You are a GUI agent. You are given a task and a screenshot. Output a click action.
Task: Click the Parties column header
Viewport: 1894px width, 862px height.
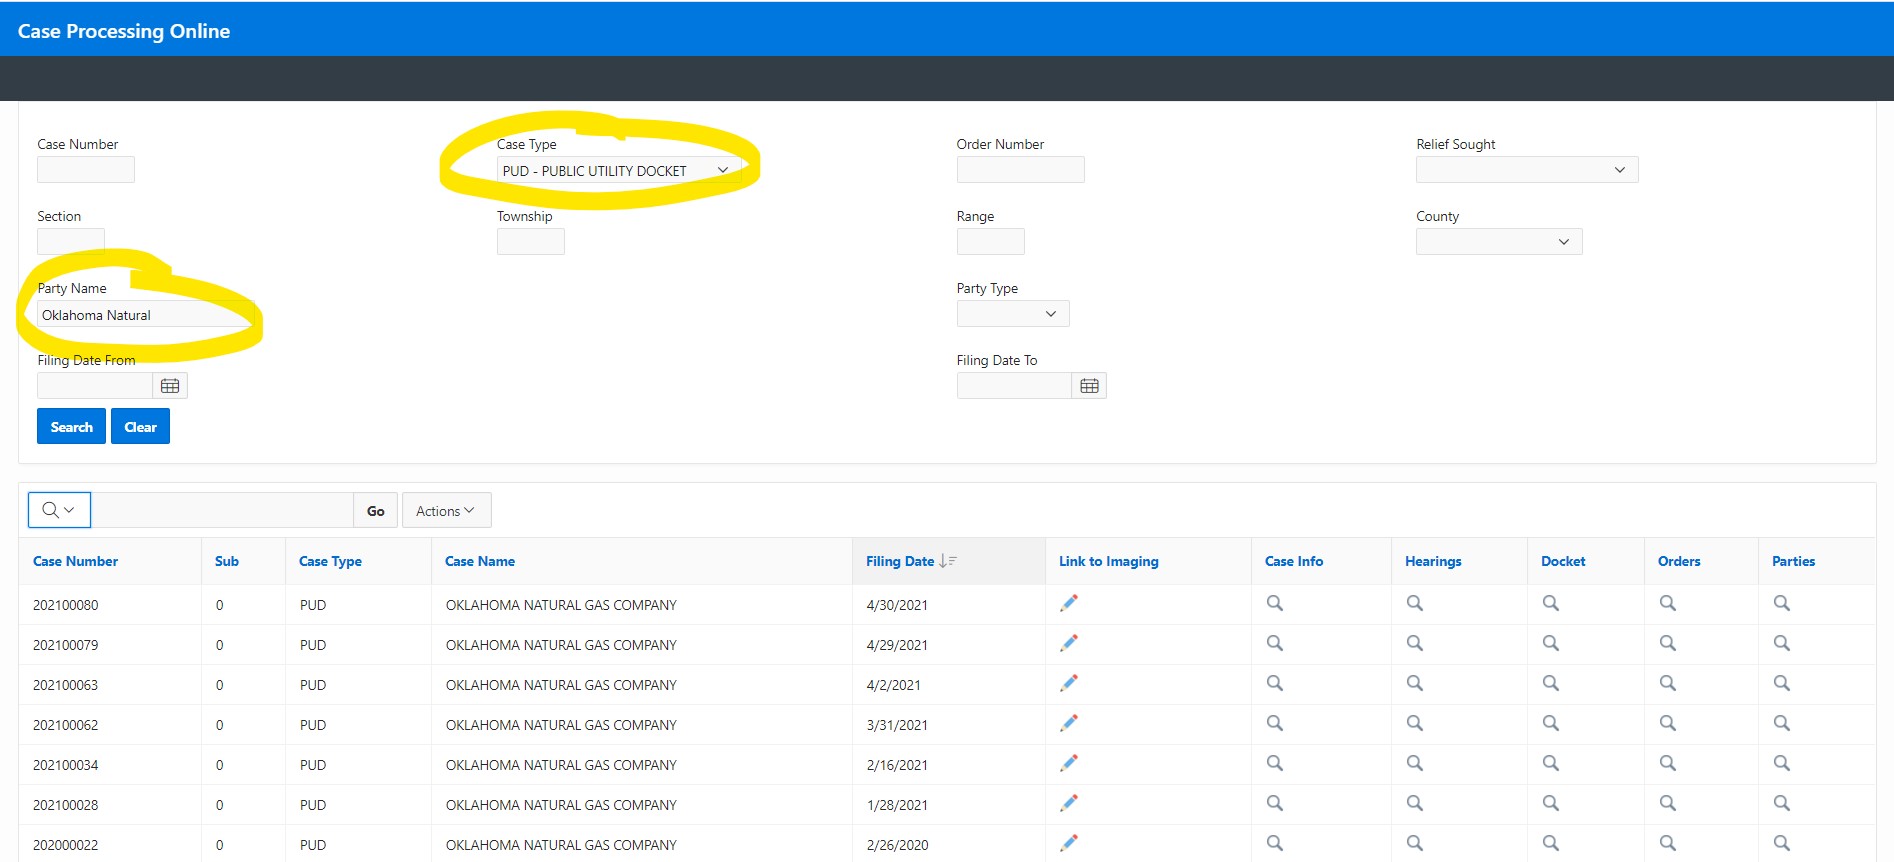(x=1793, y=561)
